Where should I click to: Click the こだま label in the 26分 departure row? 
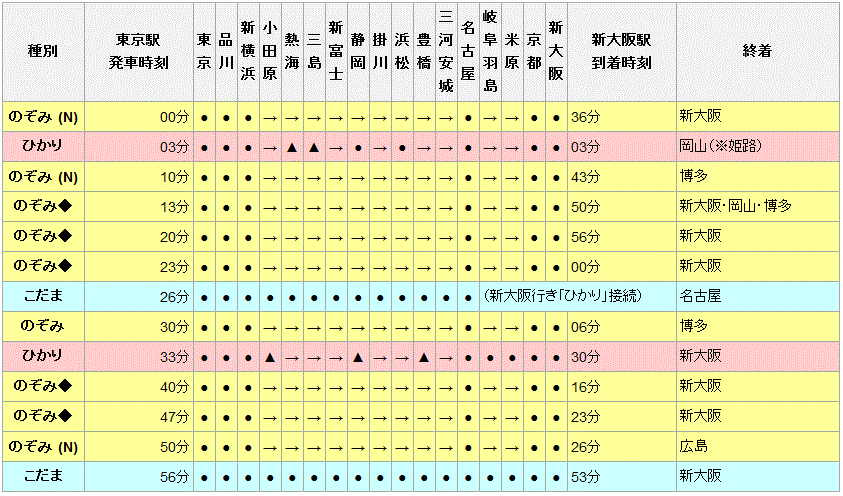coord(43,297)
